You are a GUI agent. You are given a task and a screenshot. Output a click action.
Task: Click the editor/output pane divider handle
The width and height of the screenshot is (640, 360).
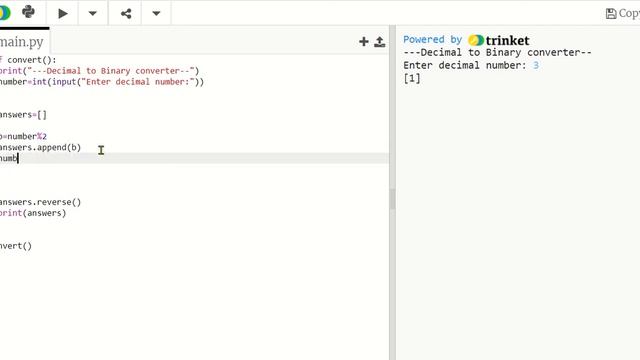392,199
